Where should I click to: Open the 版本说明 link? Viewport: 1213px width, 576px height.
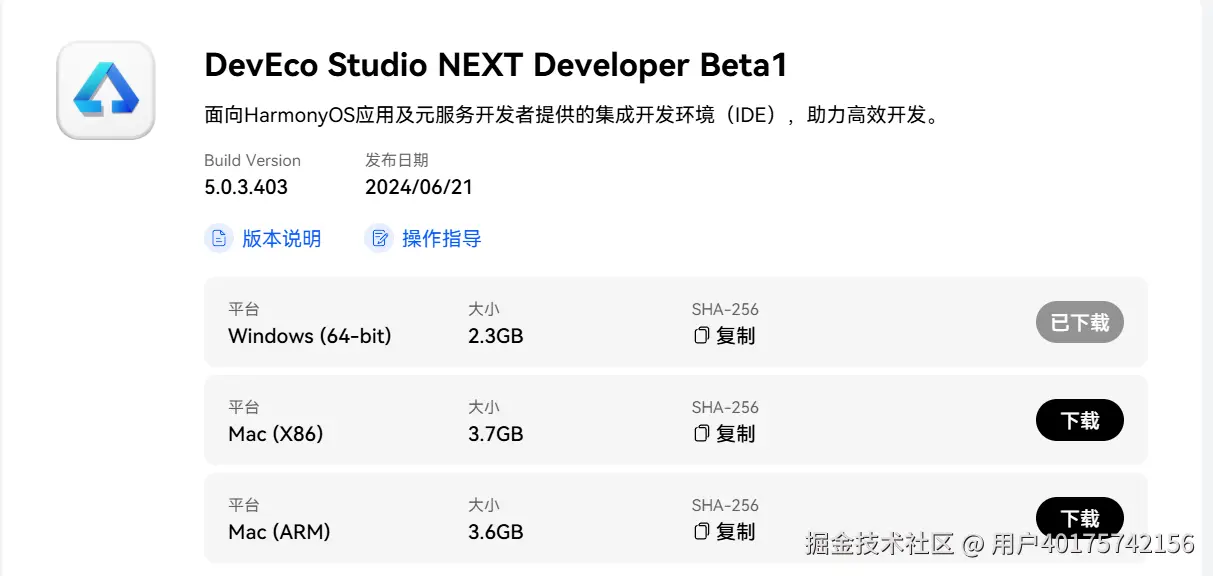coord(281,239)
